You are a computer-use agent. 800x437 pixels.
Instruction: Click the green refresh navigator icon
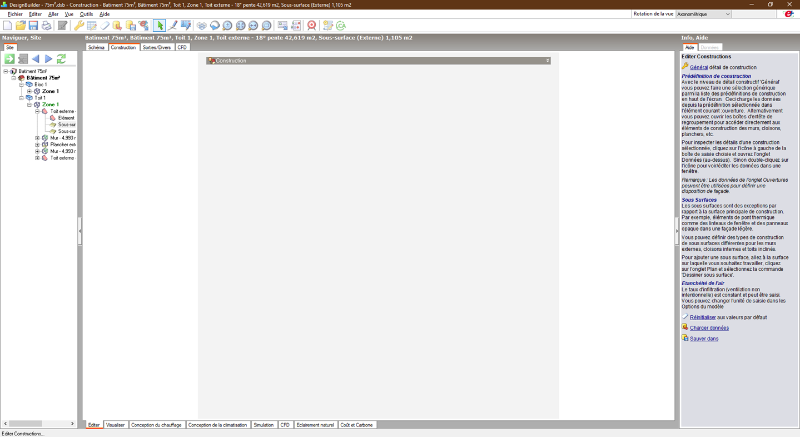point(62,60)
